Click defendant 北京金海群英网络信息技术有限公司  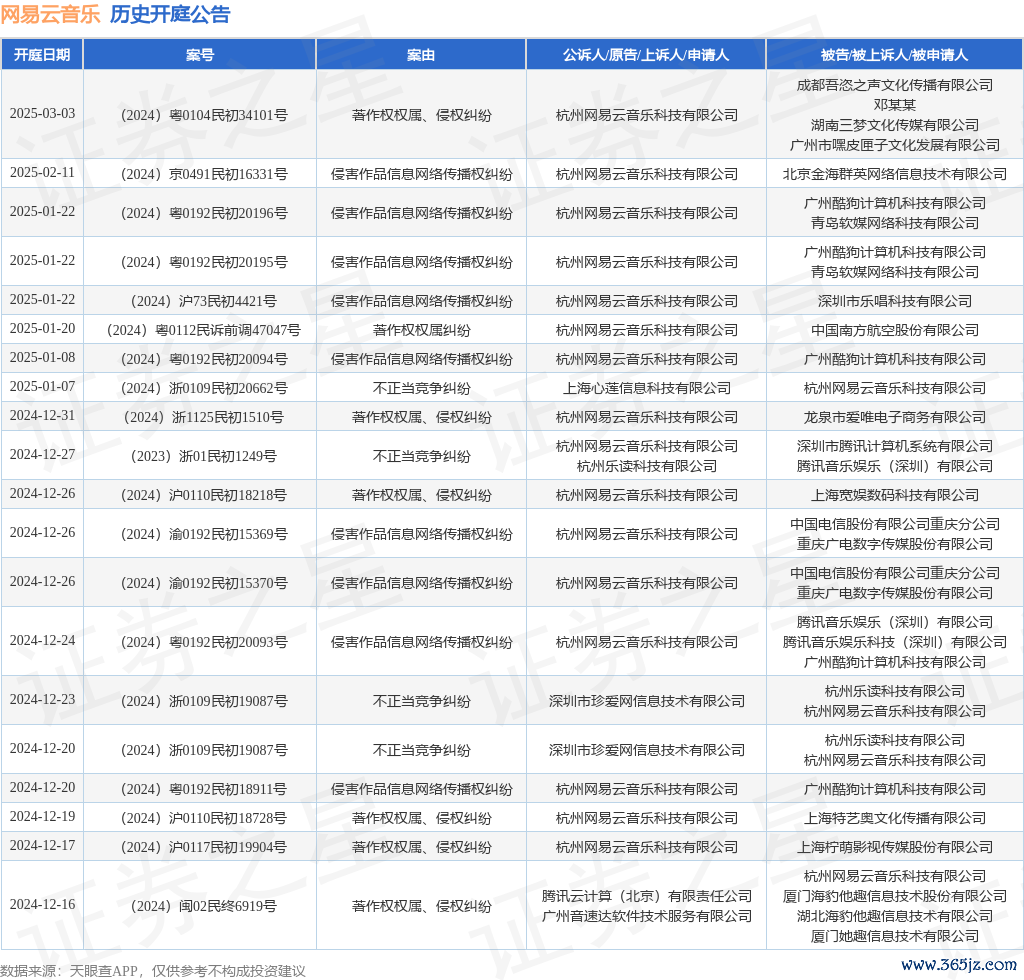895,174
